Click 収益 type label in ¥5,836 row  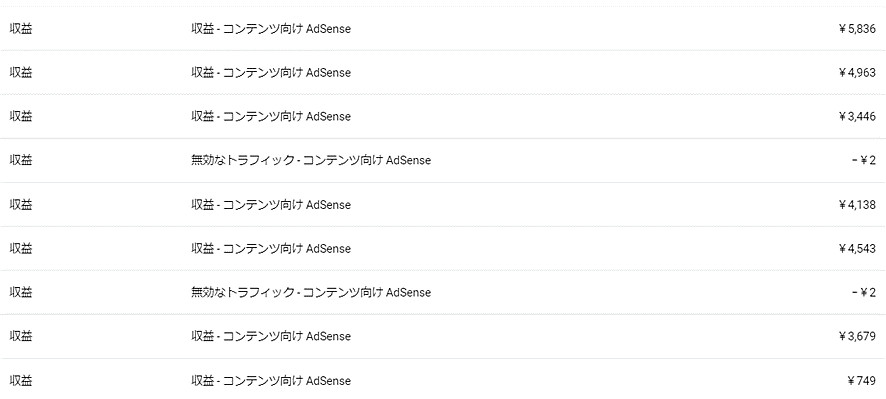tap(21, 29)
